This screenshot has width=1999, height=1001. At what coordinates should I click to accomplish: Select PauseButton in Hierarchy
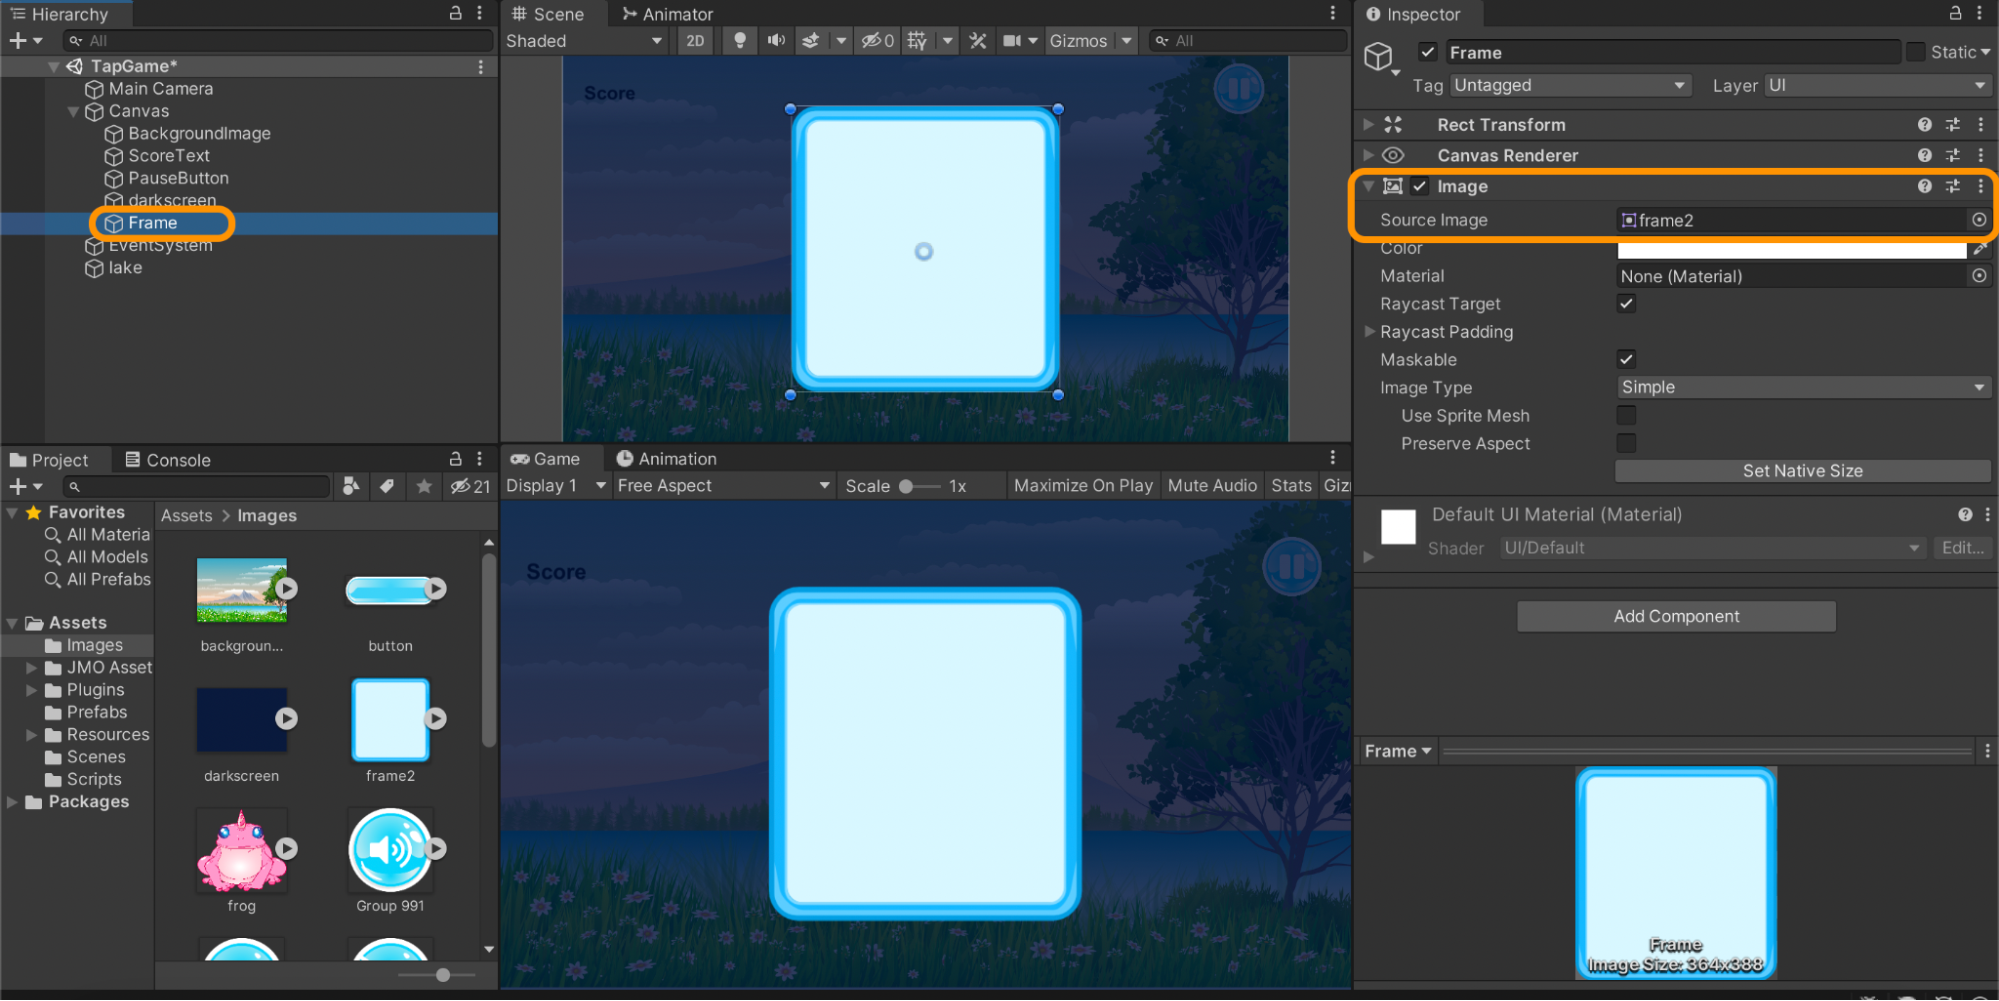point(178,178)
